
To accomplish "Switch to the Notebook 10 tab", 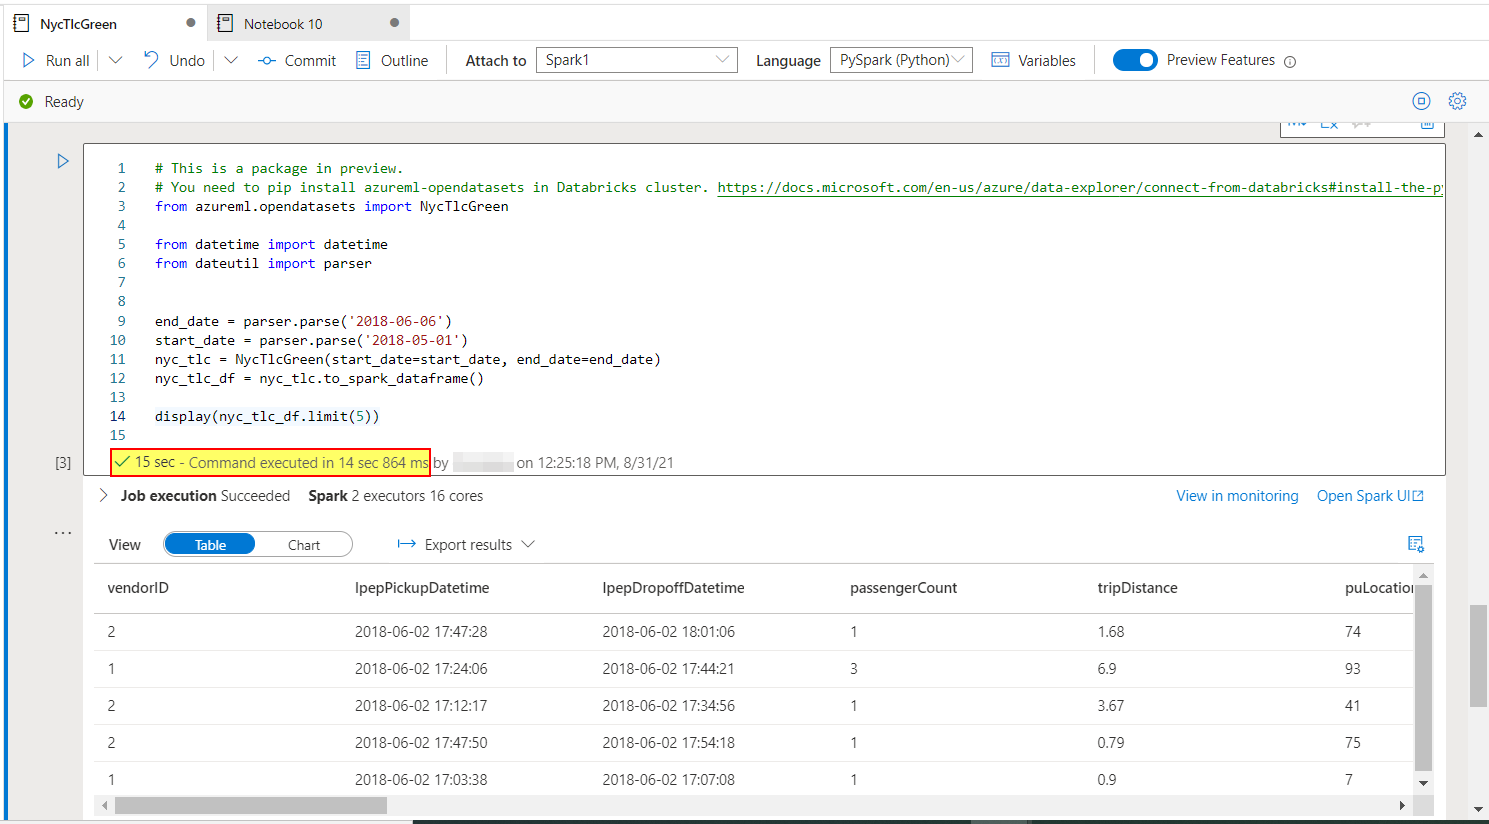I will [283, 23].
